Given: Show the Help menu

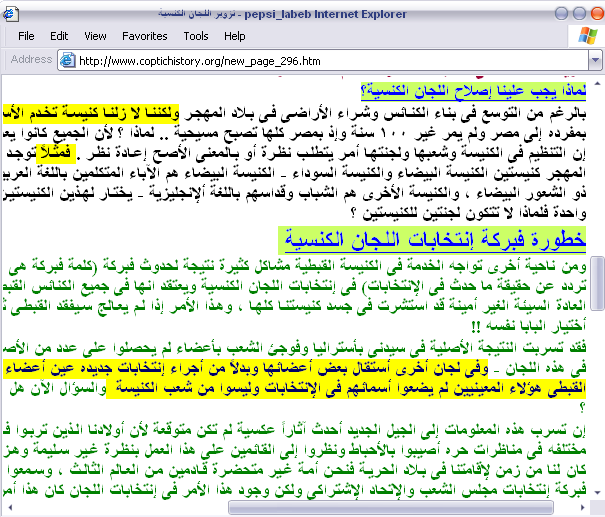Looking at the screenshot, I should [235, 36].
